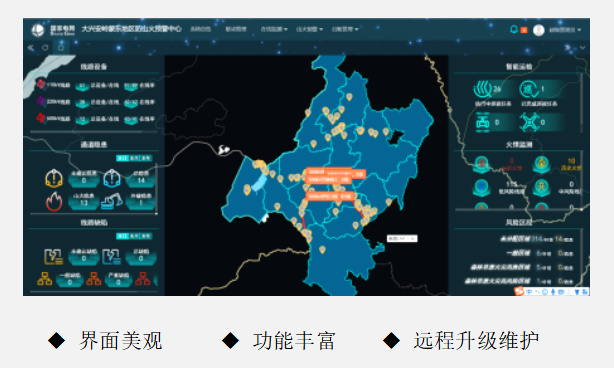Click the refresh icon in tab bar

pos(45,48)
